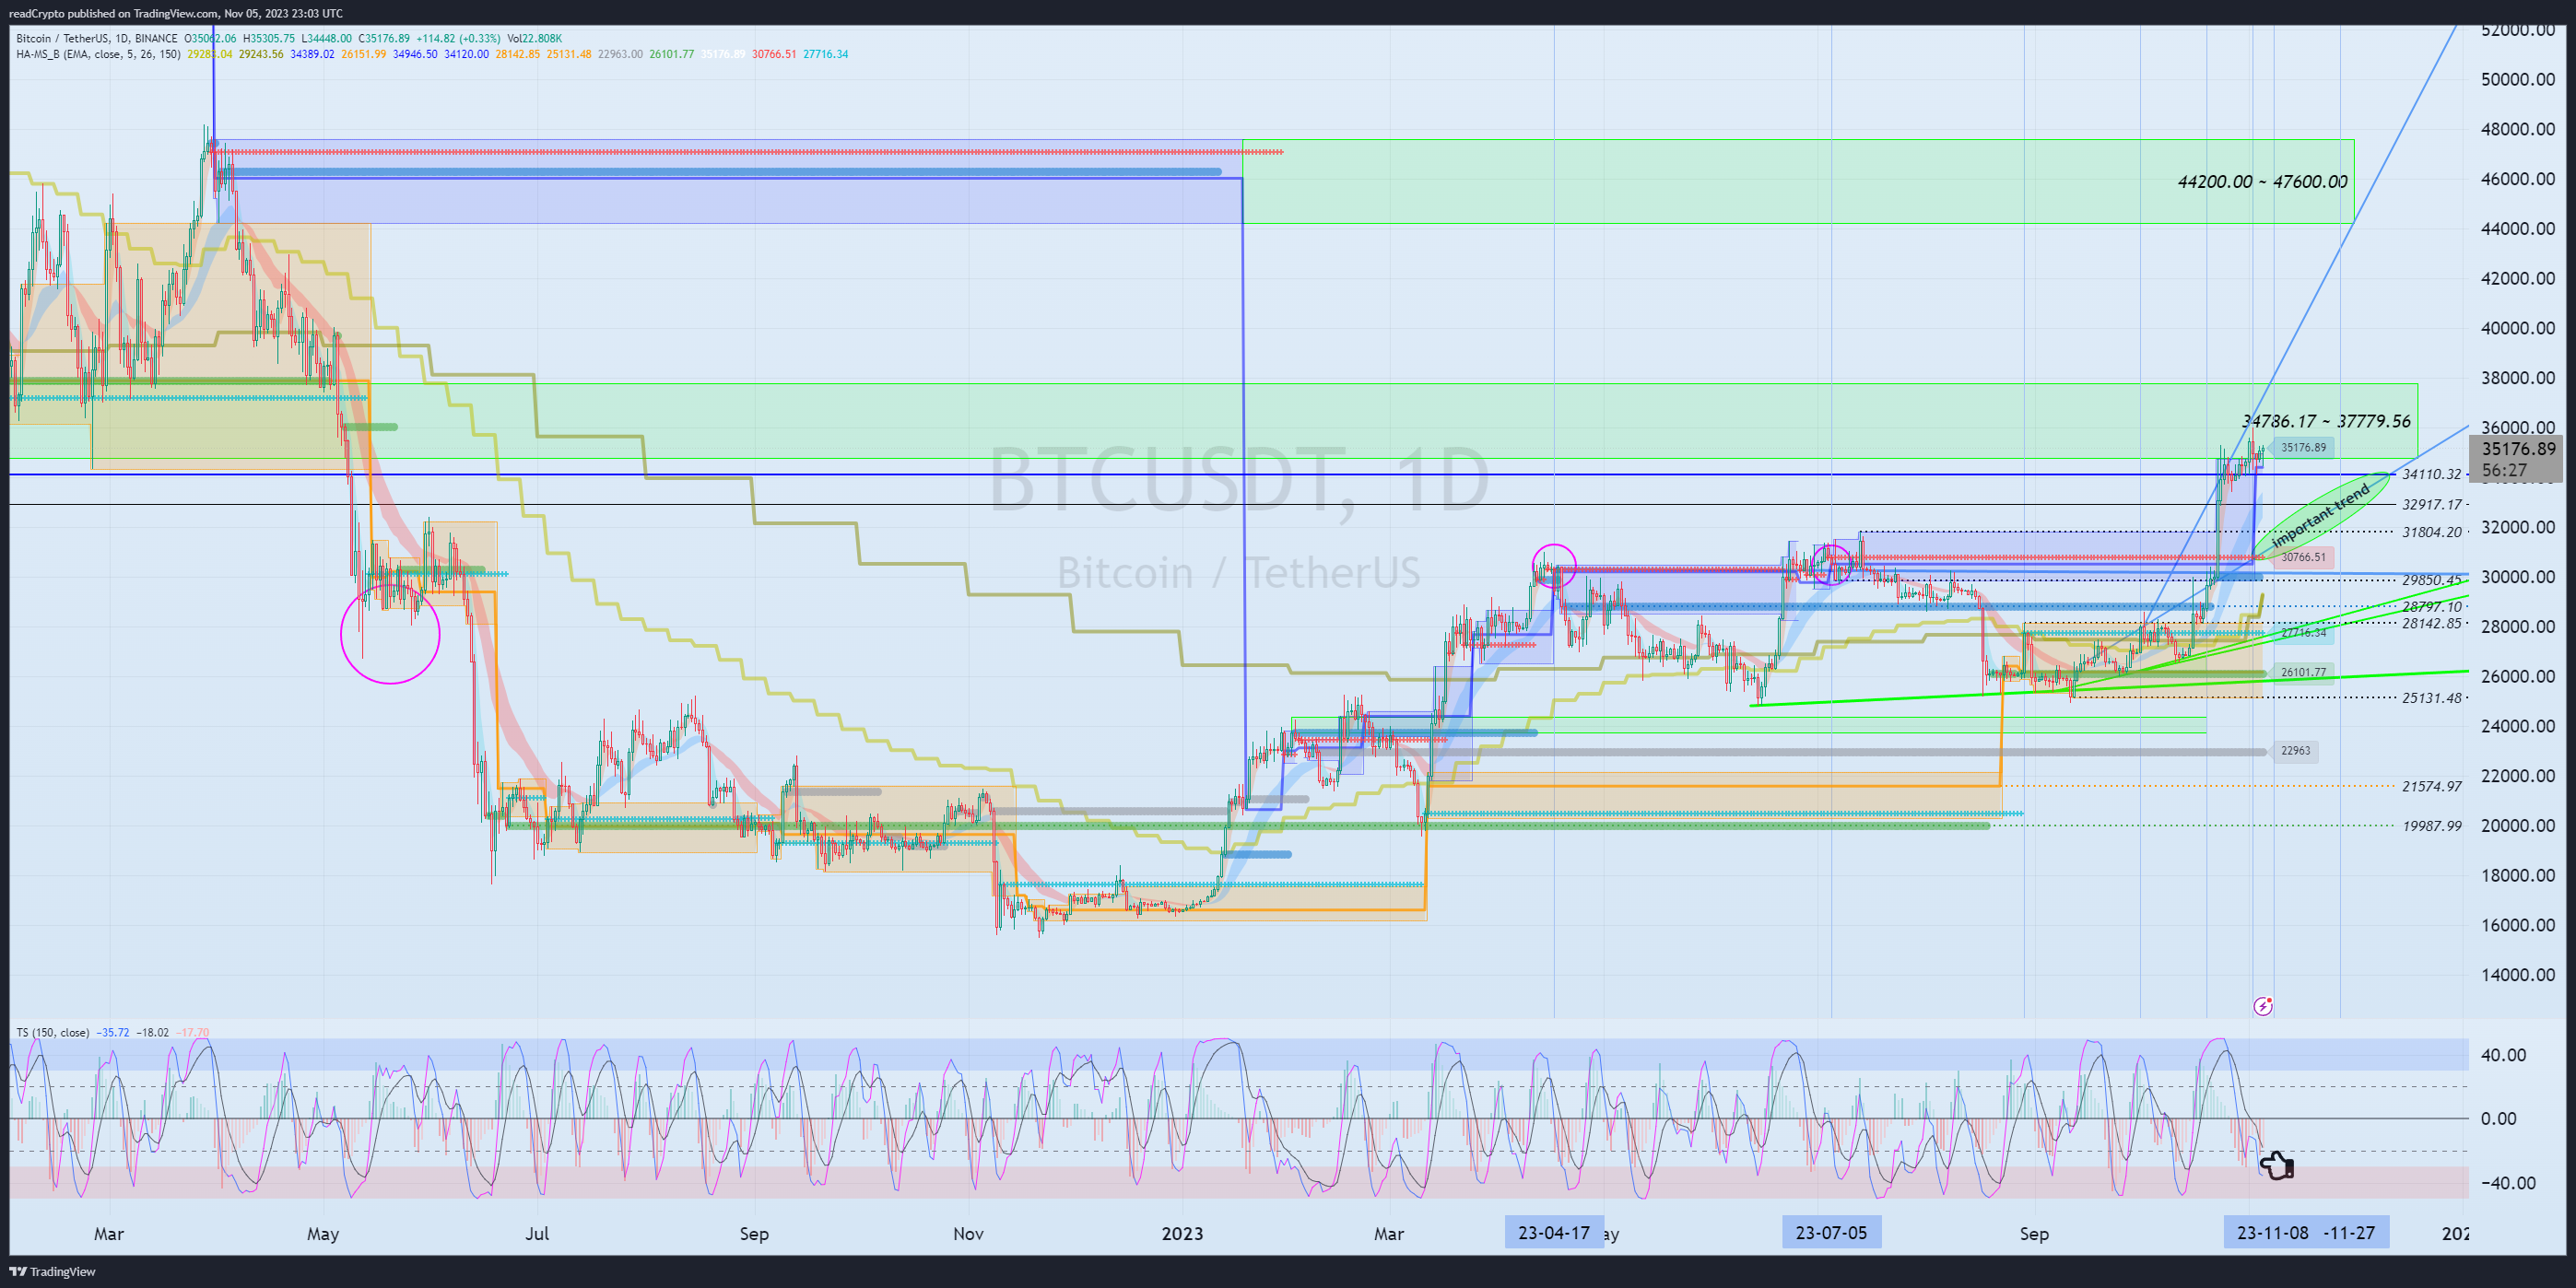Click the 19987.99 level label
The height and width of the screenshot is (1288, 2576).
point(2432,826)
